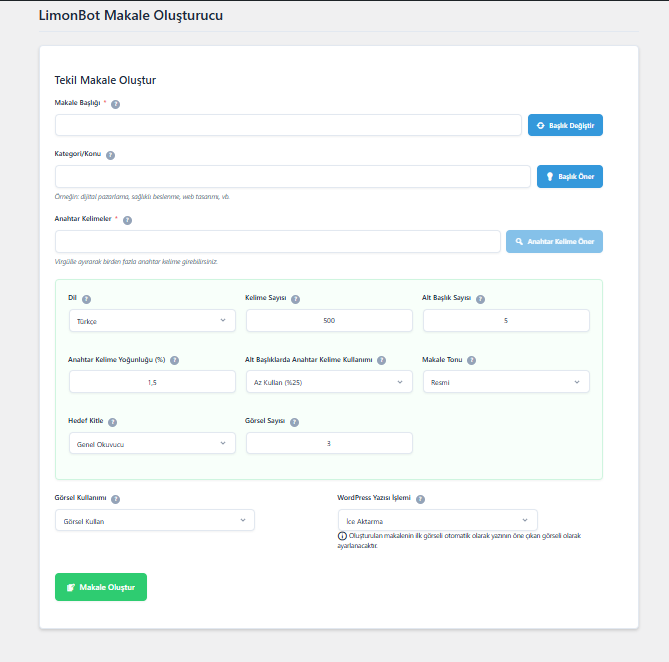Viewport: 669px width, 662px height.
Task: Show help for Makale Tonu
Action: 471,360
